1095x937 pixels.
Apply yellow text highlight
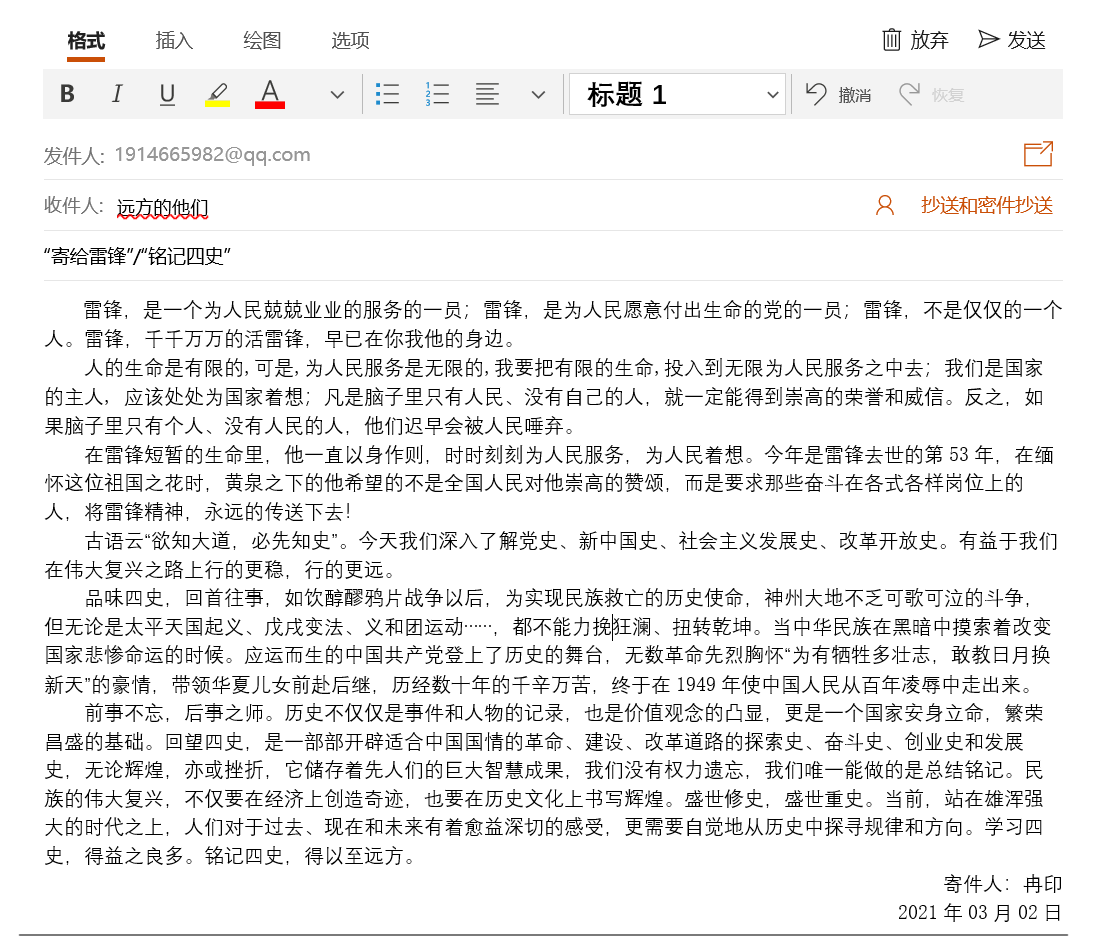tap(218, 95)
